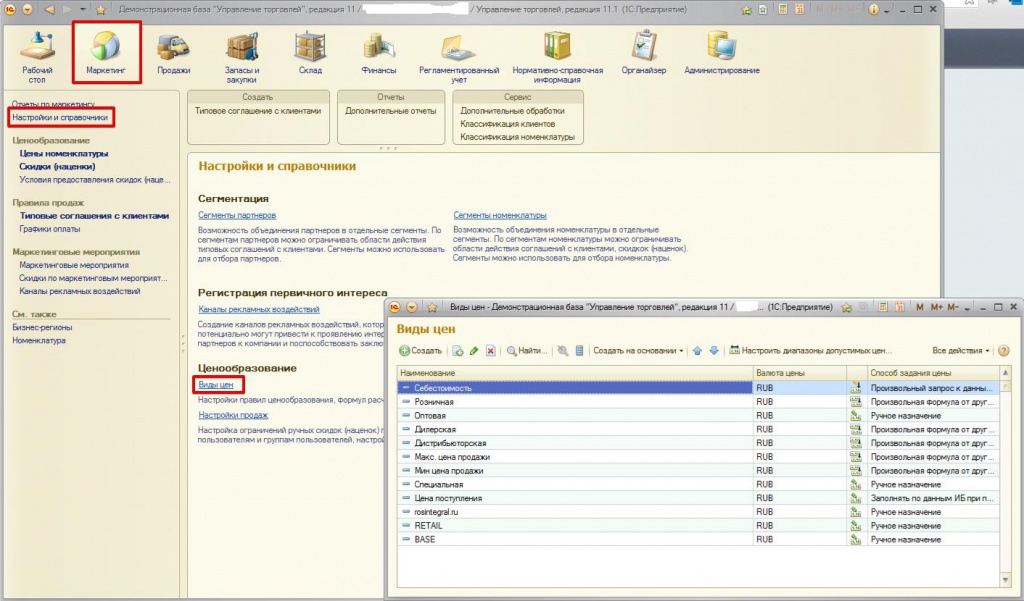Open Классификация номенклатуры under Сервис
The image size is (1024, 601).
click(x=517, y=137)
